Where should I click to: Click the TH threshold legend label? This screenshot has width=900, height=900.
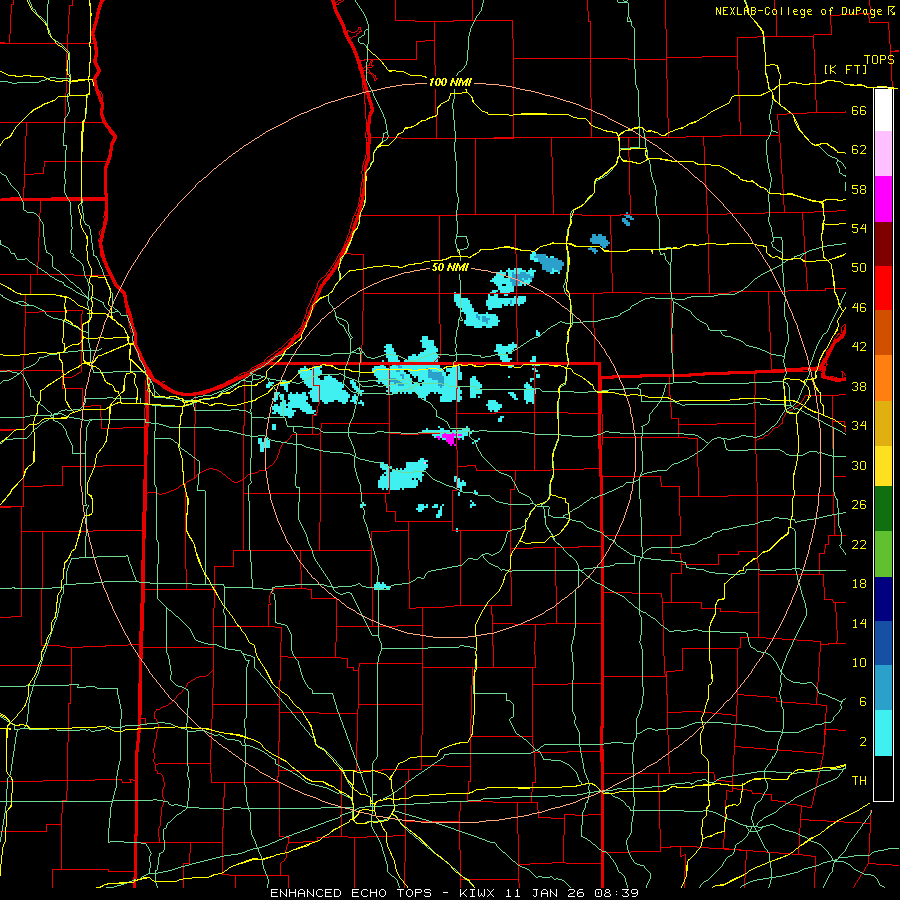859,781
